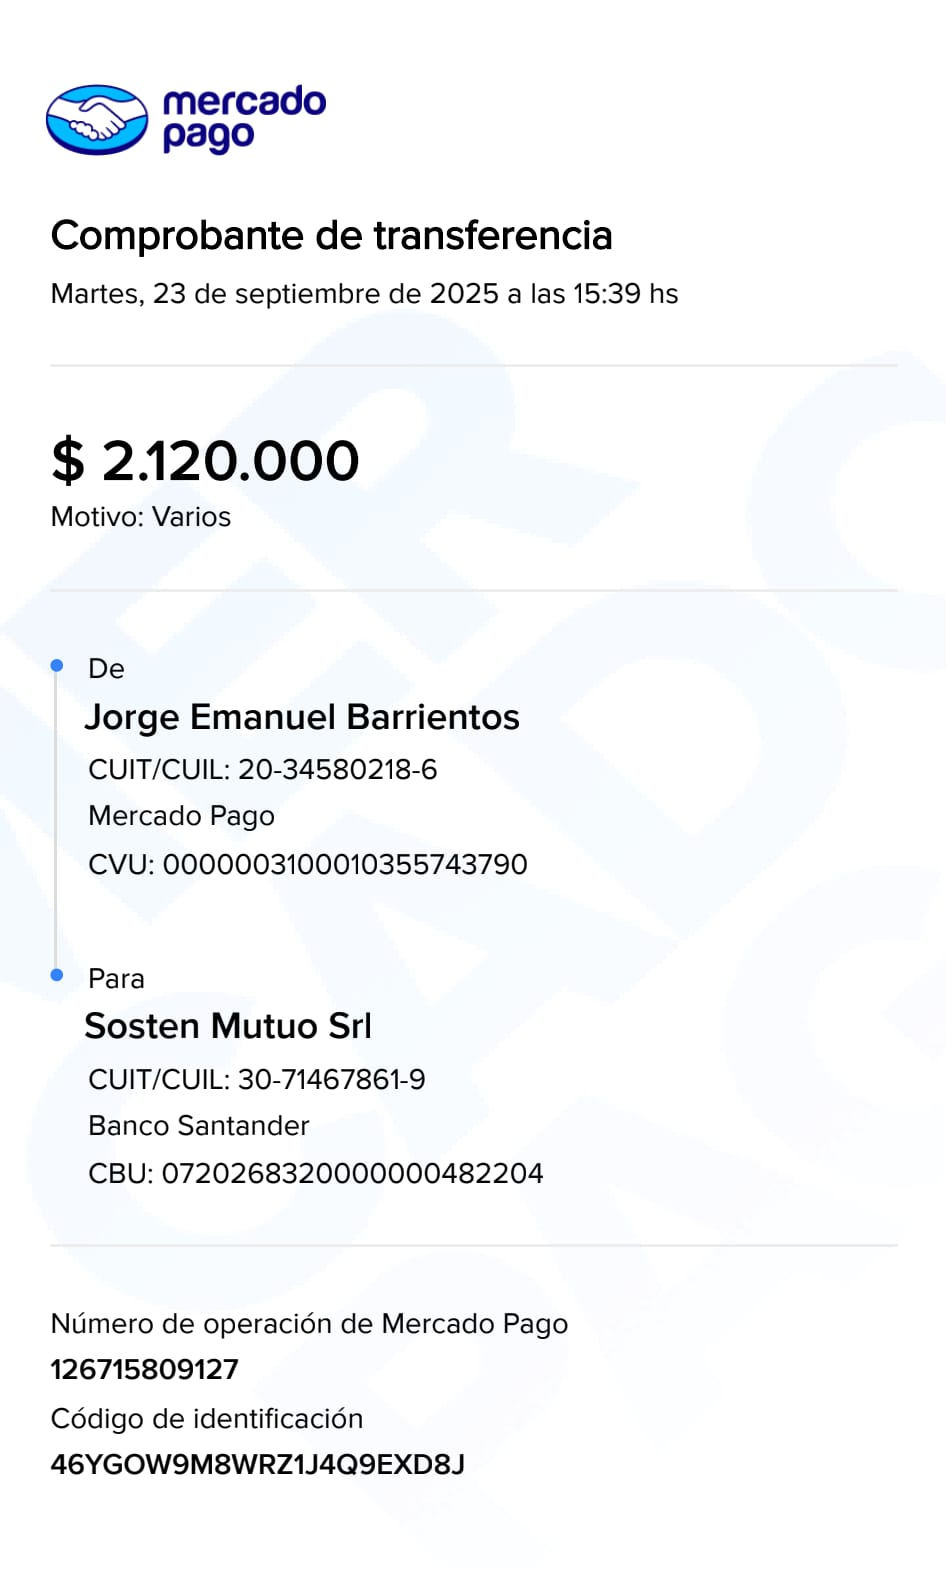This screenshot has height=1572, width=947.
Task: Click the Código de identificación label
Action: pyautogui.click(x=207, y=1418)
